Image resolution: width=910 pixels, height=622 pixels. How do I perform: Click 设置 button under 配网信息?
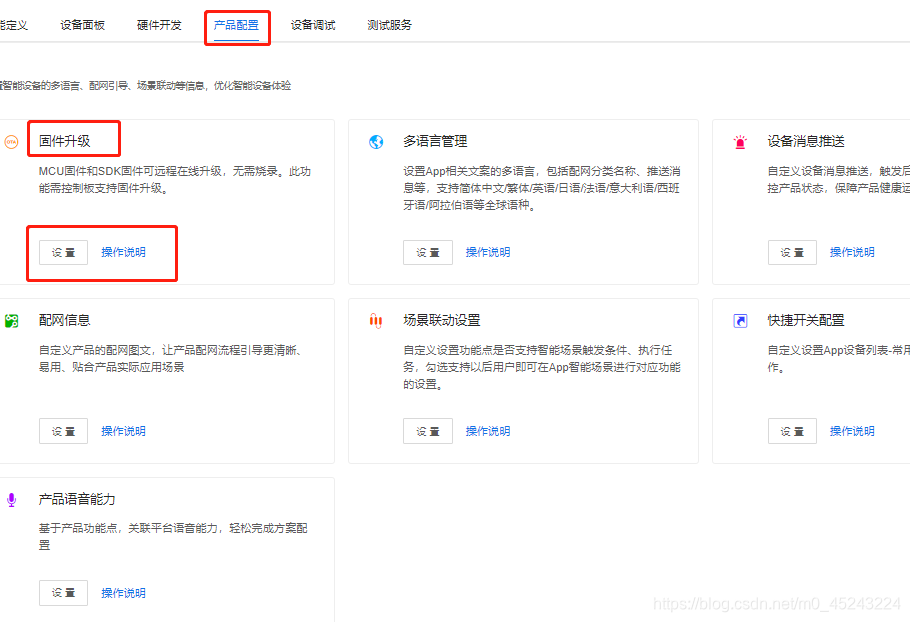pyautogui.click(x=63, y=431)
